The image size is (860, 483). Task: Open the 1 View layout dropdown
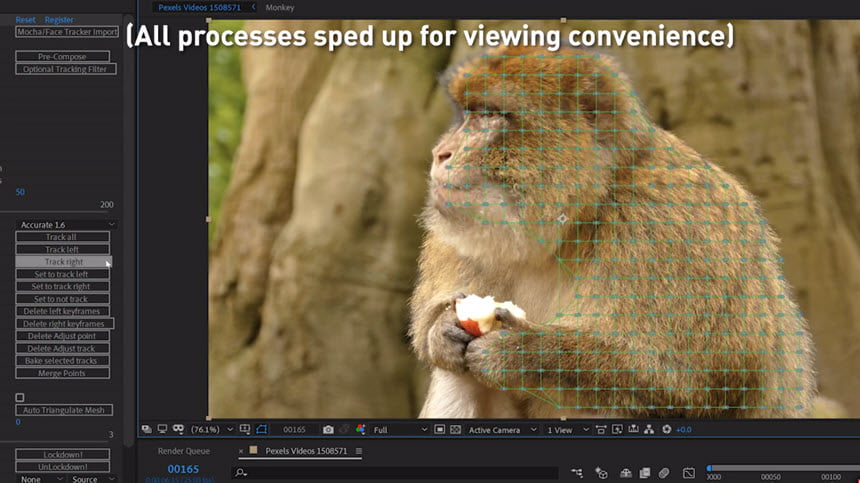pos(568,430)
